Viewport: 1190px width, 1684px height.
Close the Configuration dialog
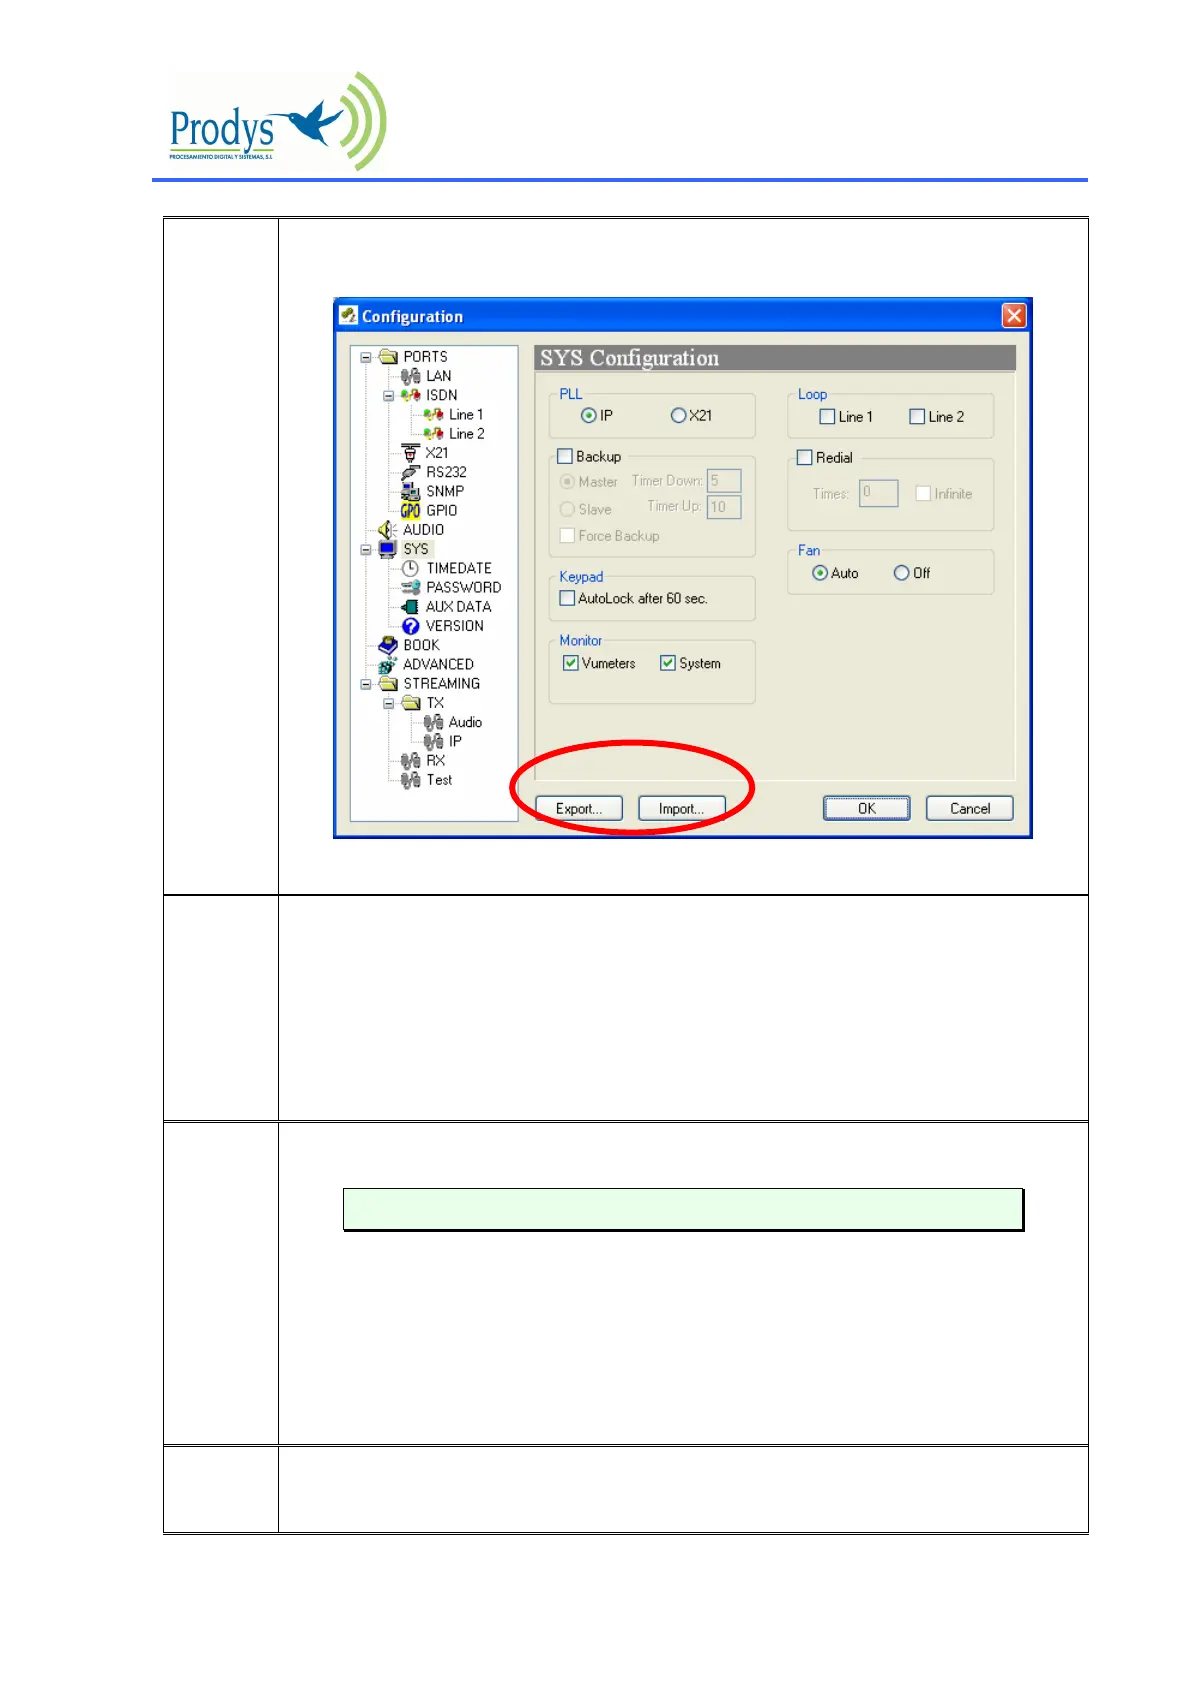pos(1014,316)
